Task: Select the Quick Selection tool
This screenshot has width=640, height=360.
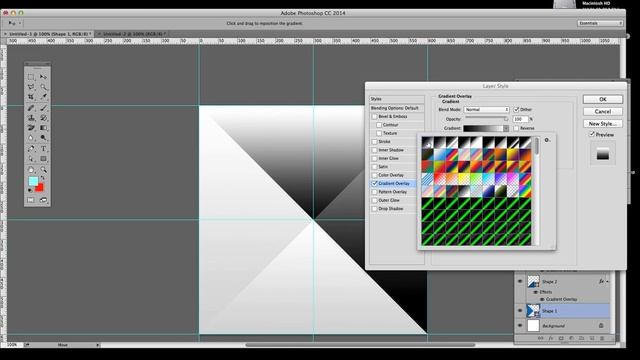Action: [x=43, y=87]
